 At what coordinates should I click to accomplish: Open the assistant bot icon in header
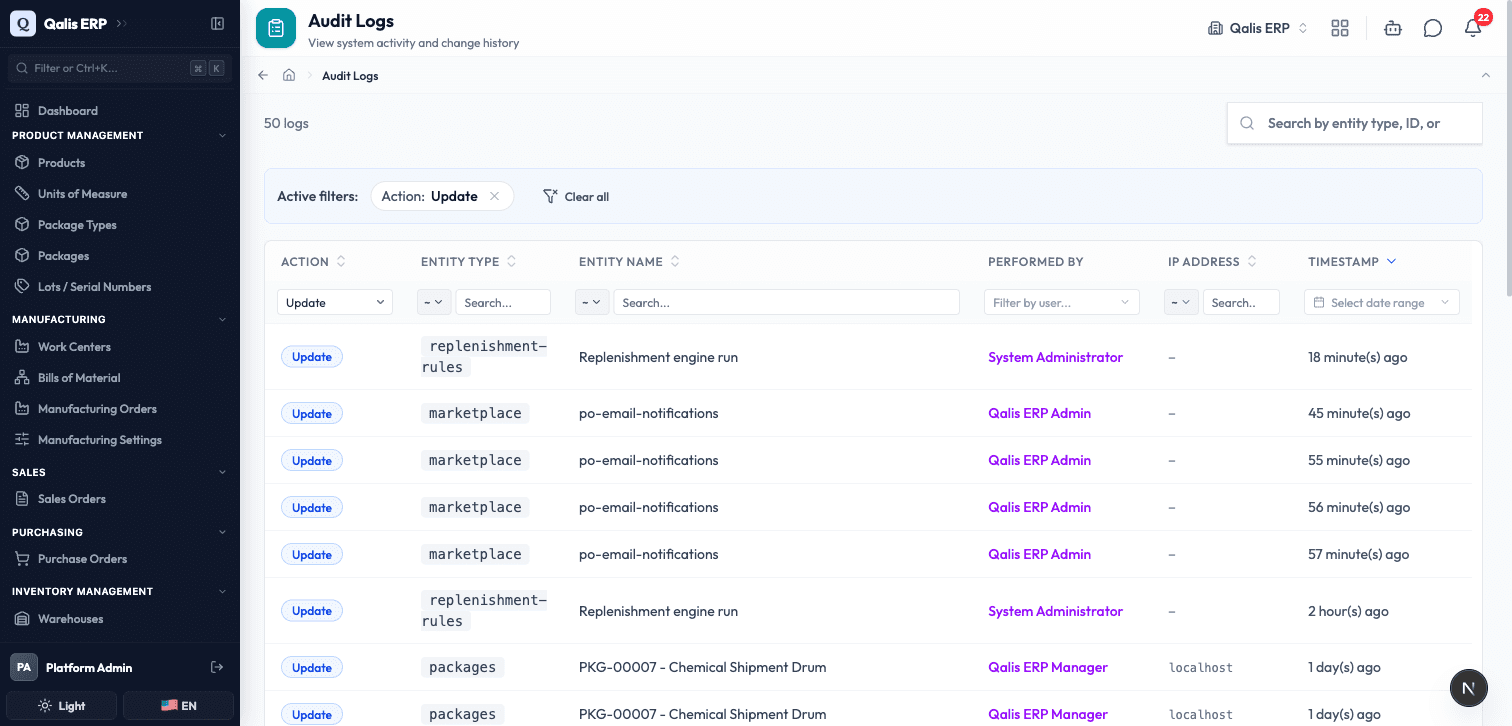(1393, 28)
